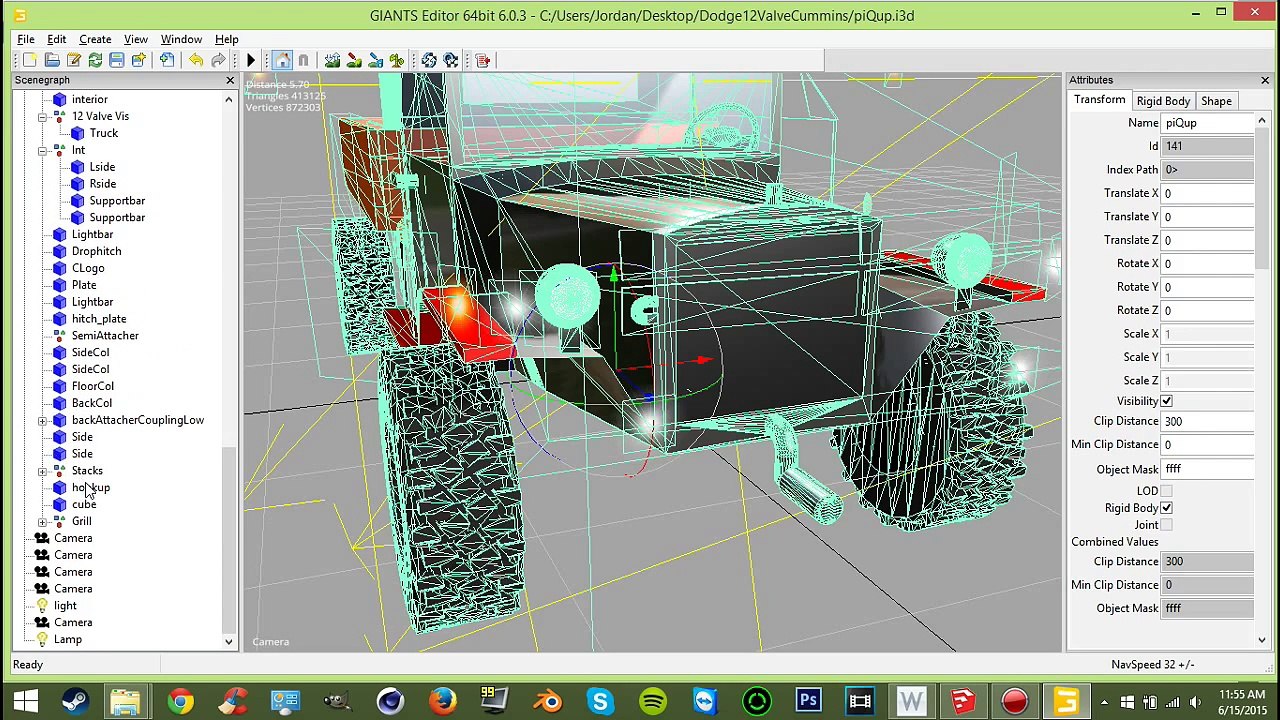Image resolution: width=1280 pixels, height=720 pixels.
Task: Launch Blender from the taskbar
Action: pyautogui.click(x=548, y=700)
